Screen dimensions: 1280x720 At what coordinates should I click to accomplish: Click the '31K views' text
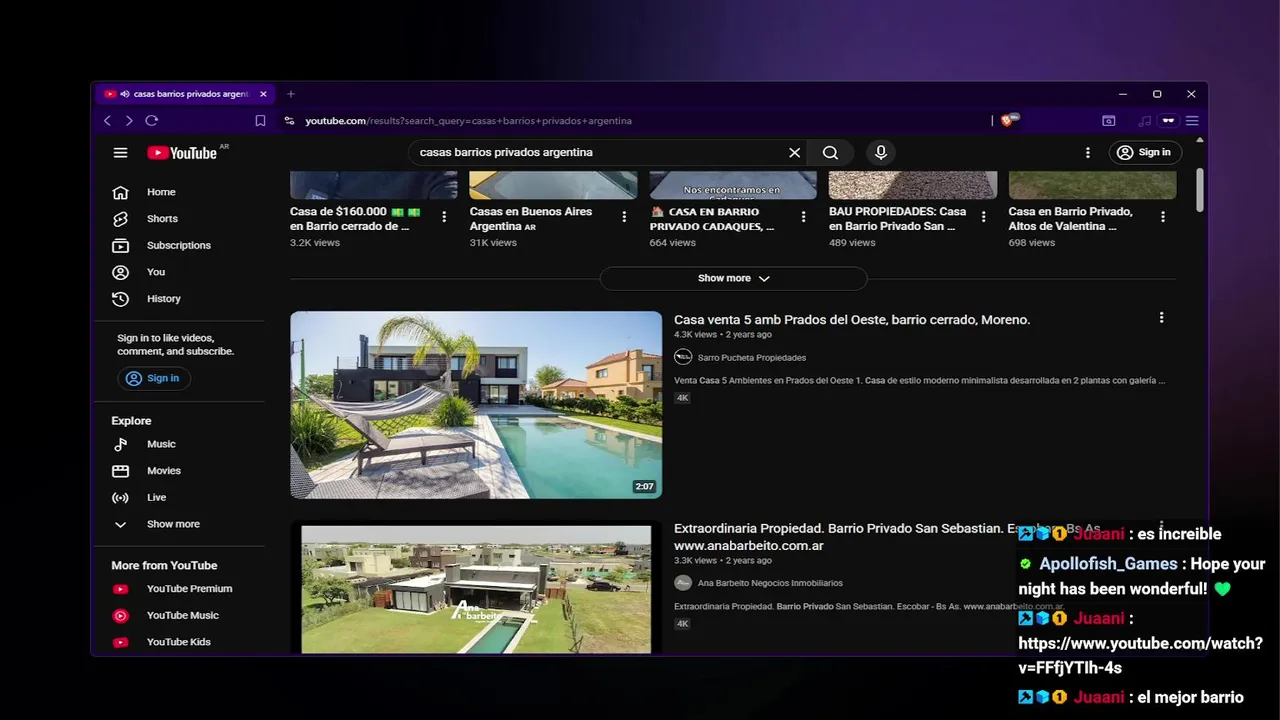[493, 243]
